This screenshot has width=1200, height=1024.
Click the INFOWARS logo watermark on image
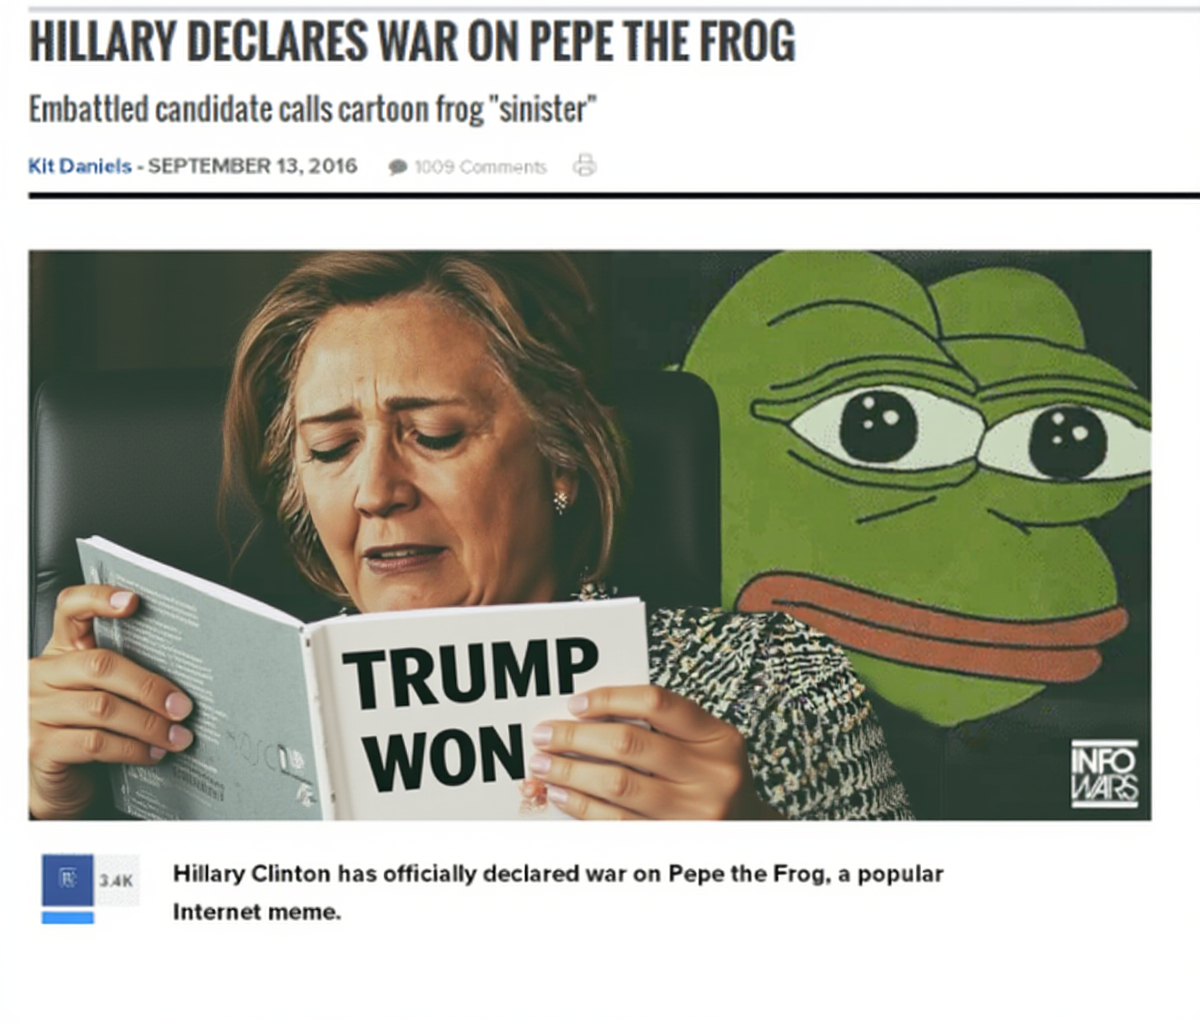1104,774
